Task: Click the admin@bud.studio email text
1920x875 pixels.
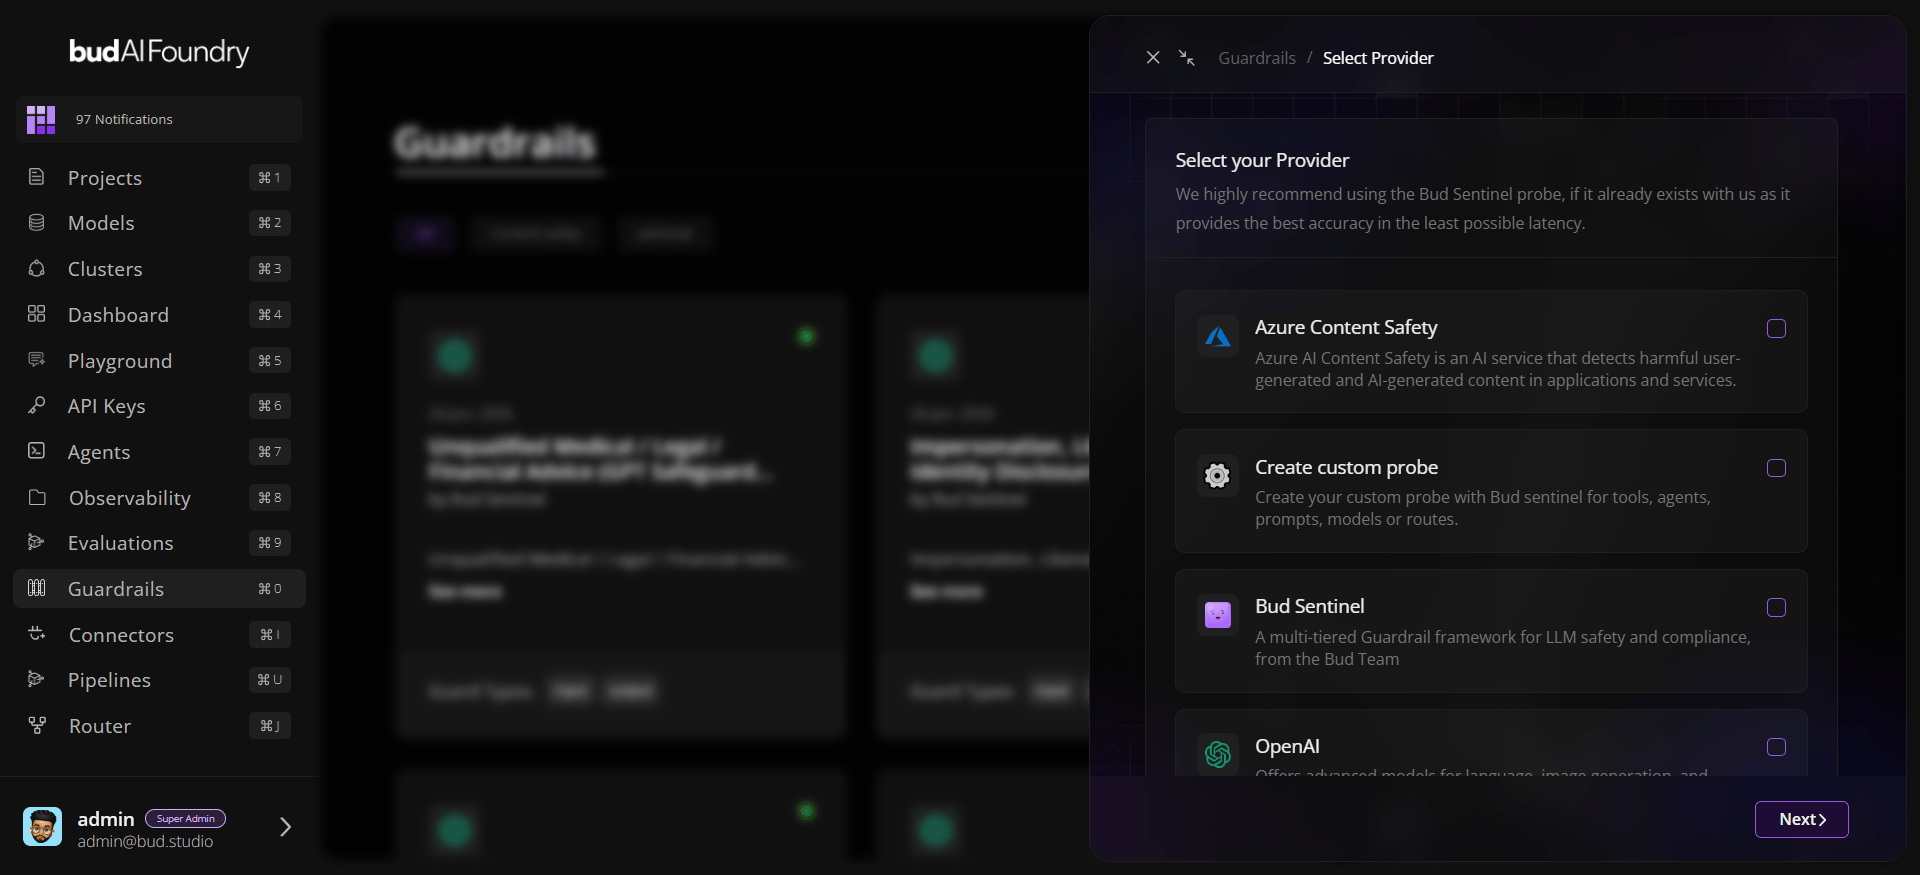Action: click(146, 842)
